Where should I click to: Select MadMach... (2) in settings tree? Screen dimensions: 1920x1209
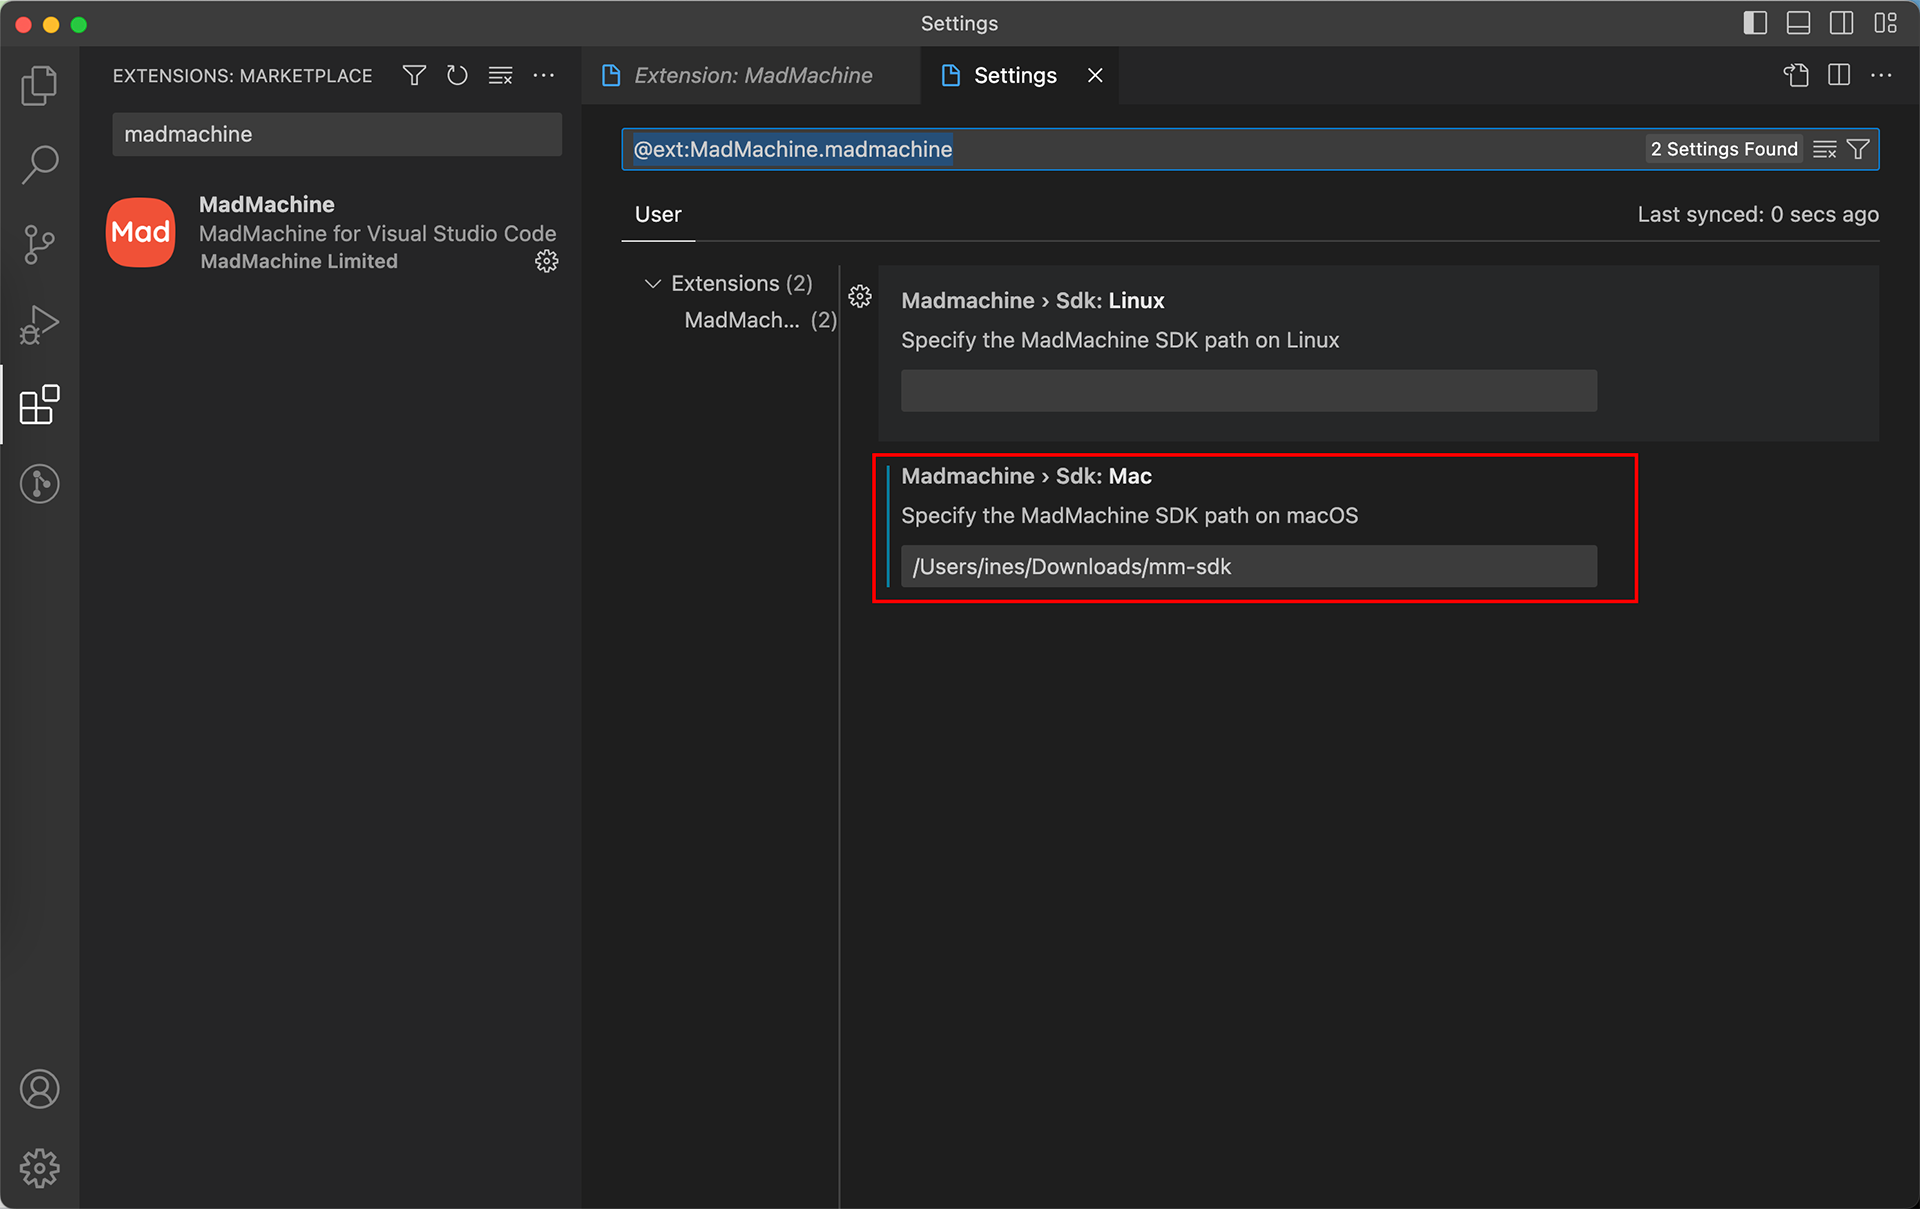760,320
